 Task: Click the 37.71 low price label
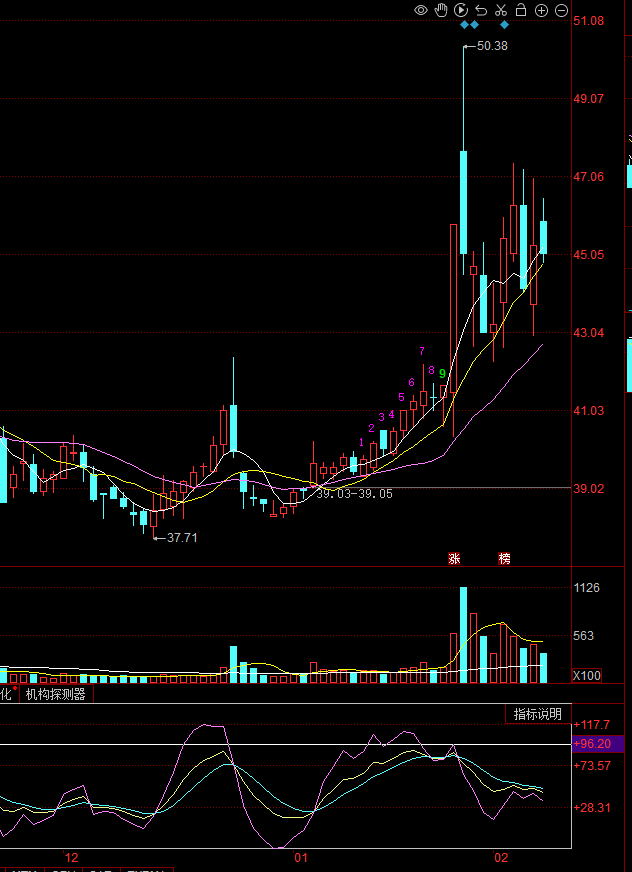pyautogui.click(x=182, y=538)
